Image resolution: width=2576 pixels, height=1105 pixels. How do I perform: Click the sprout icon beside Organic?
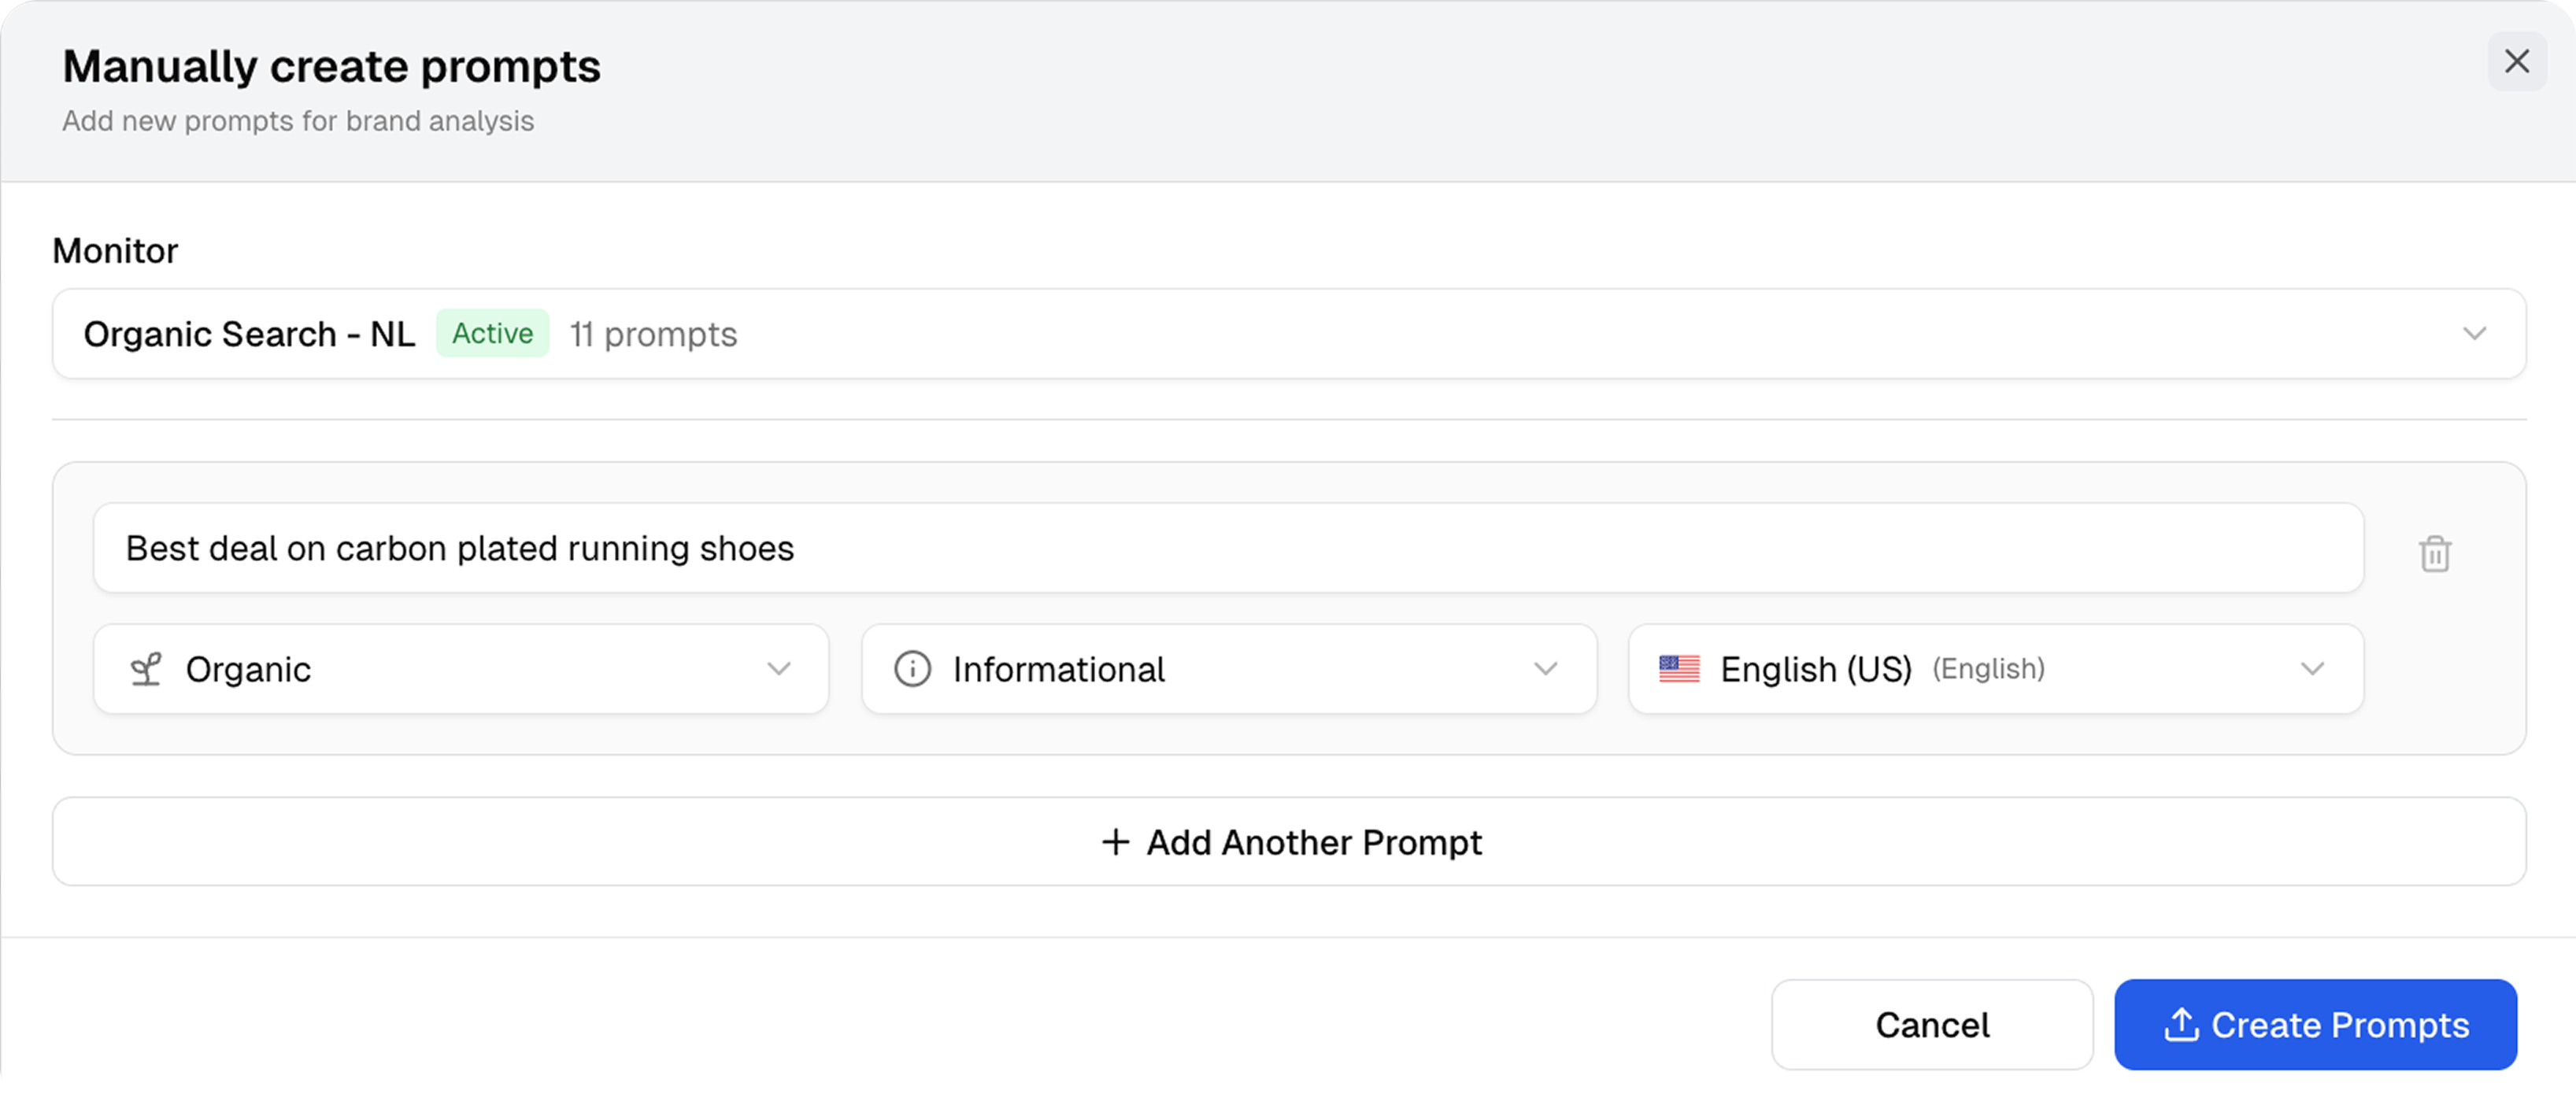pos(146,669)
